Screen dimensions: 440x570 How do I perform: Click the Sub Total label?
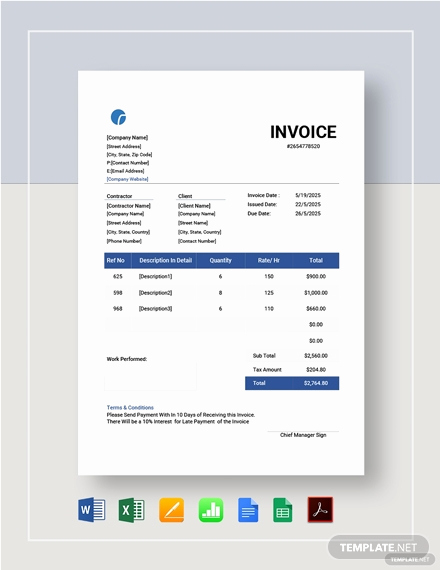(264, 356)
